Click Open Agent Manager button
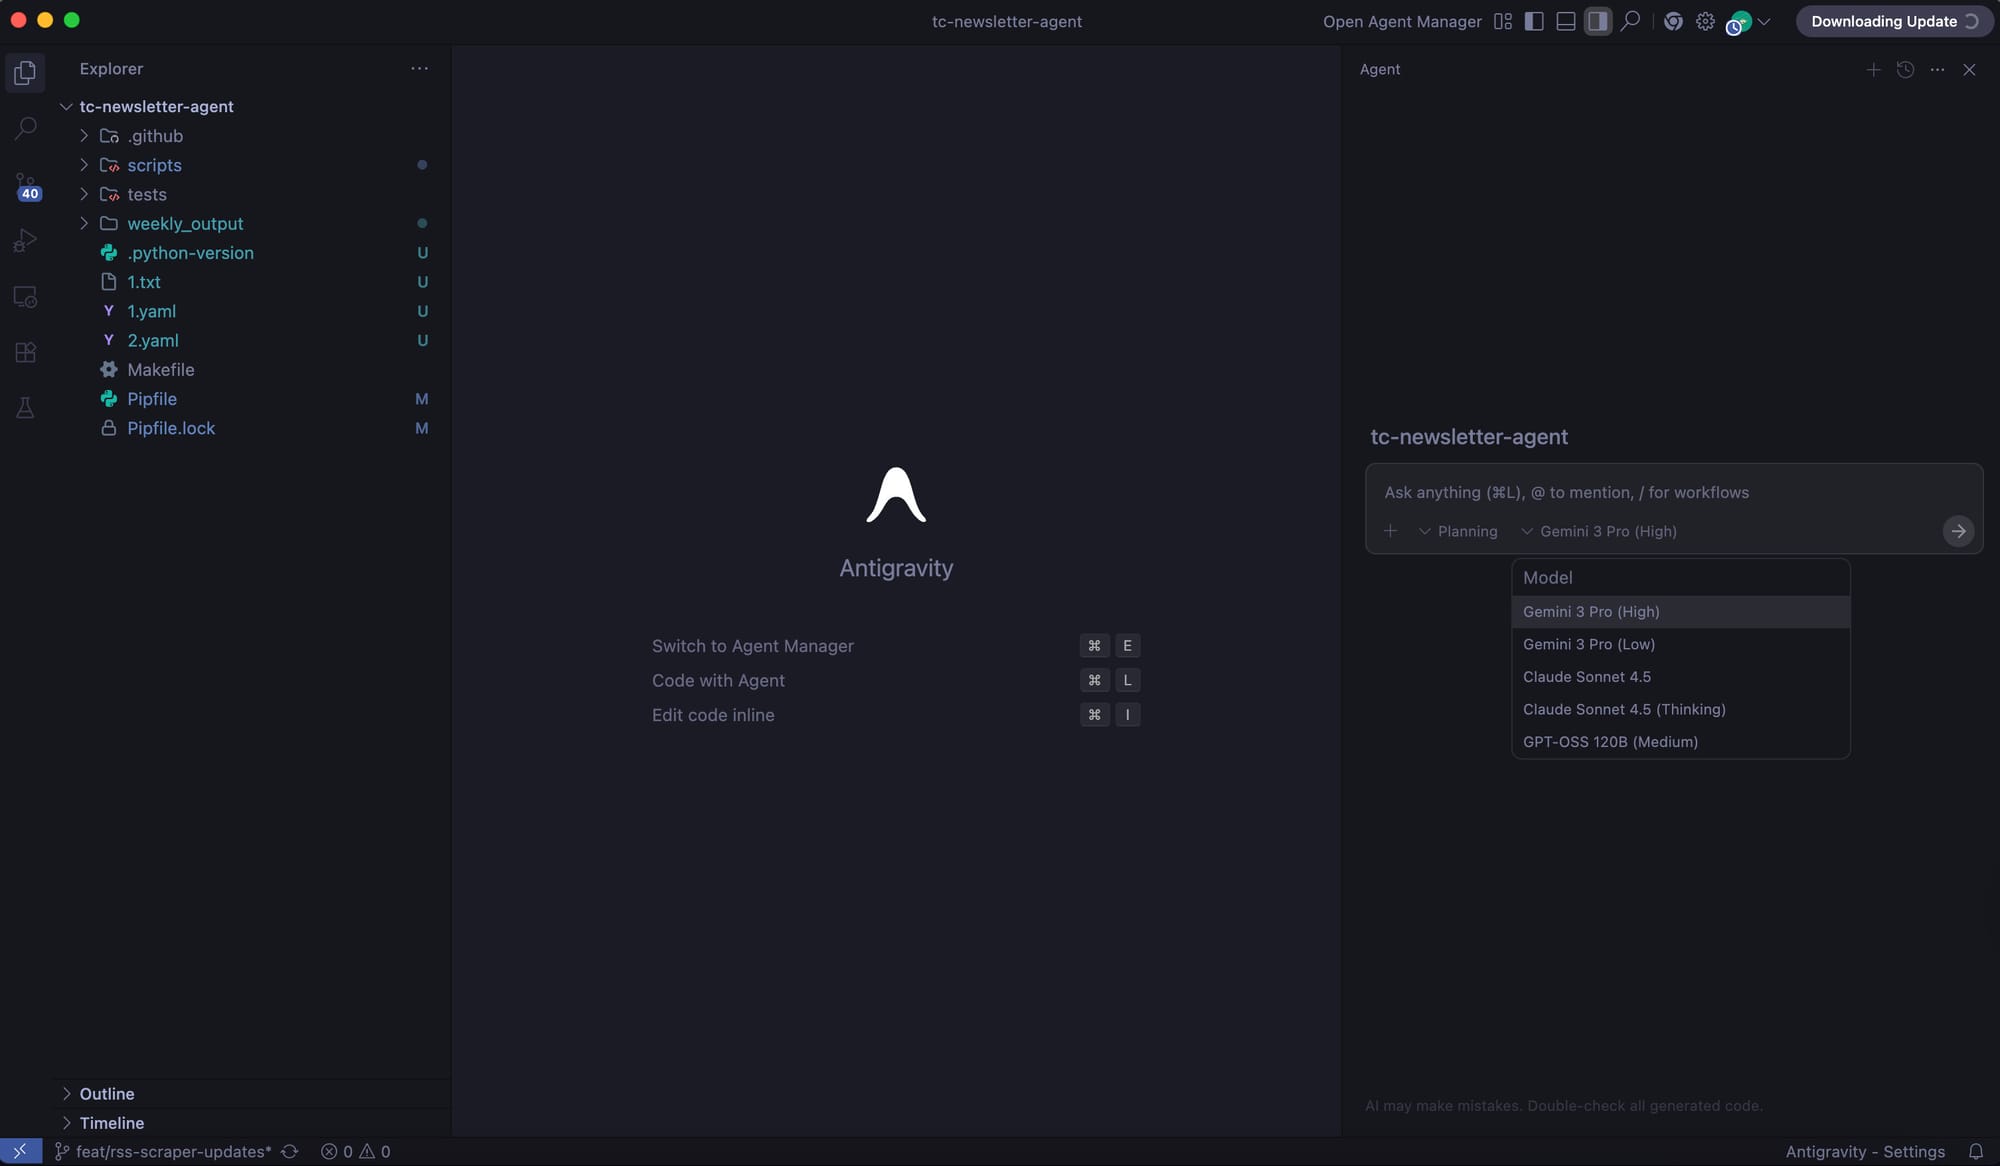Screen dimensions: 2000x1166 pos(1401,21)
